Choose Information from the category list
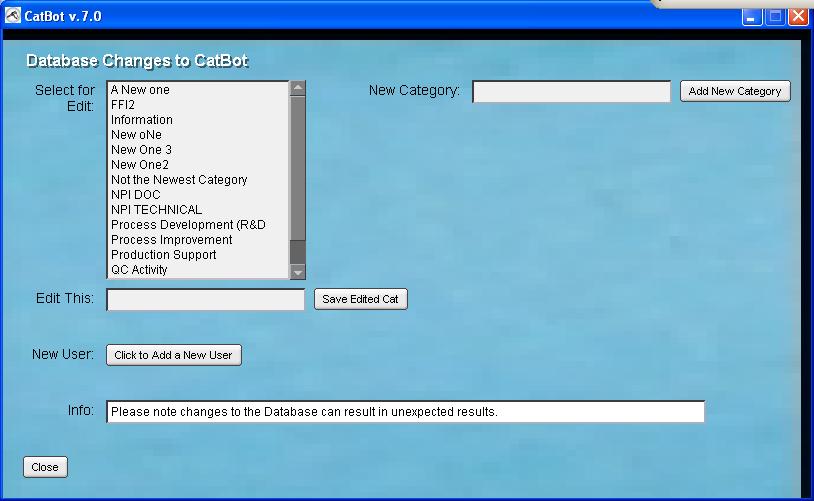 tap(197, 120)
